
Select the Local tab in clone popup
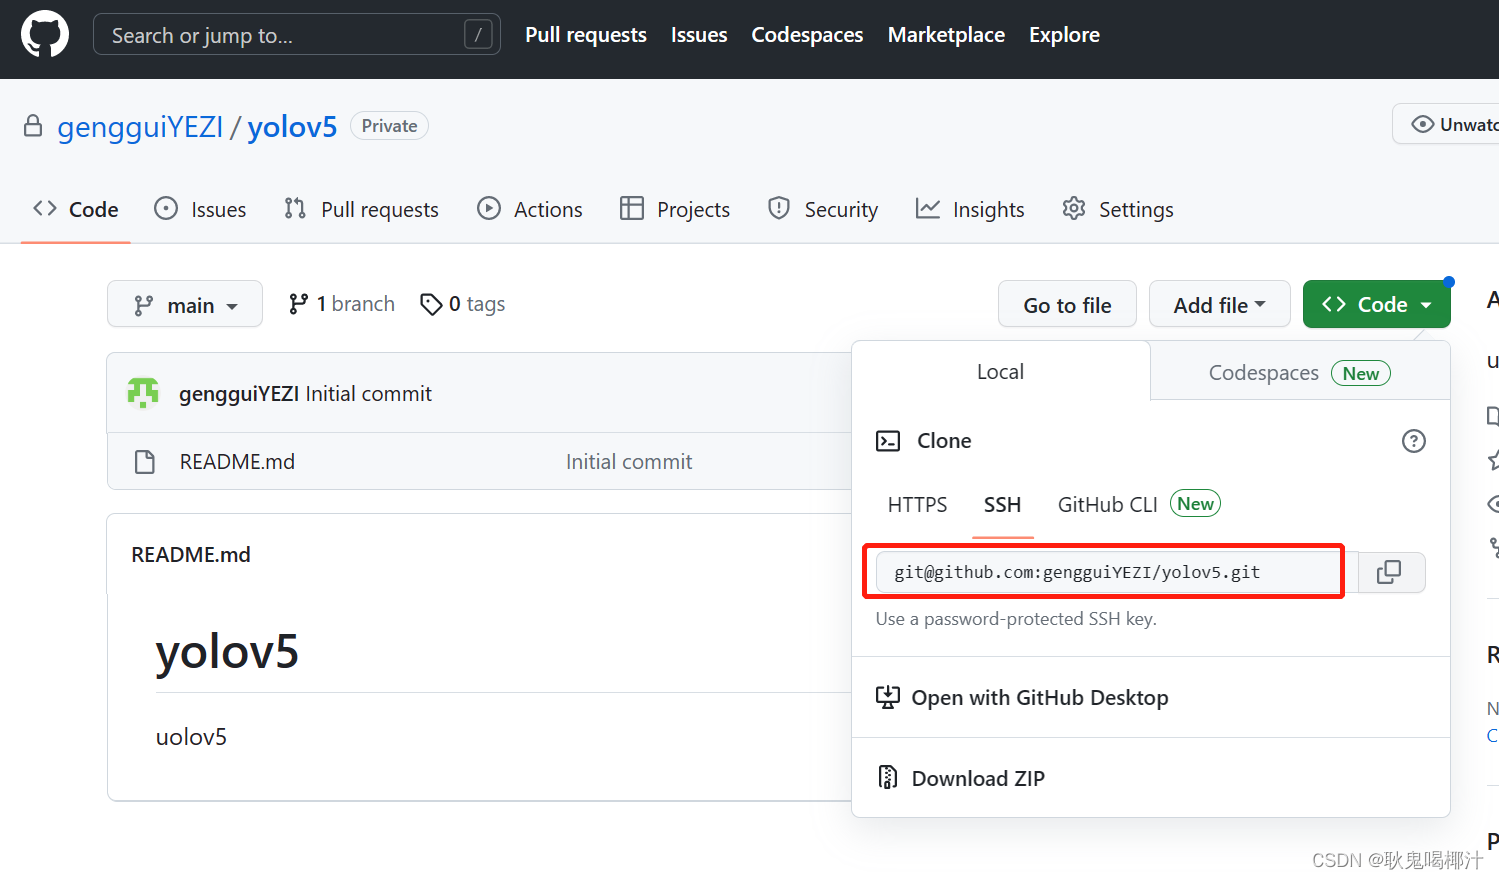(x=1000, y=371)
